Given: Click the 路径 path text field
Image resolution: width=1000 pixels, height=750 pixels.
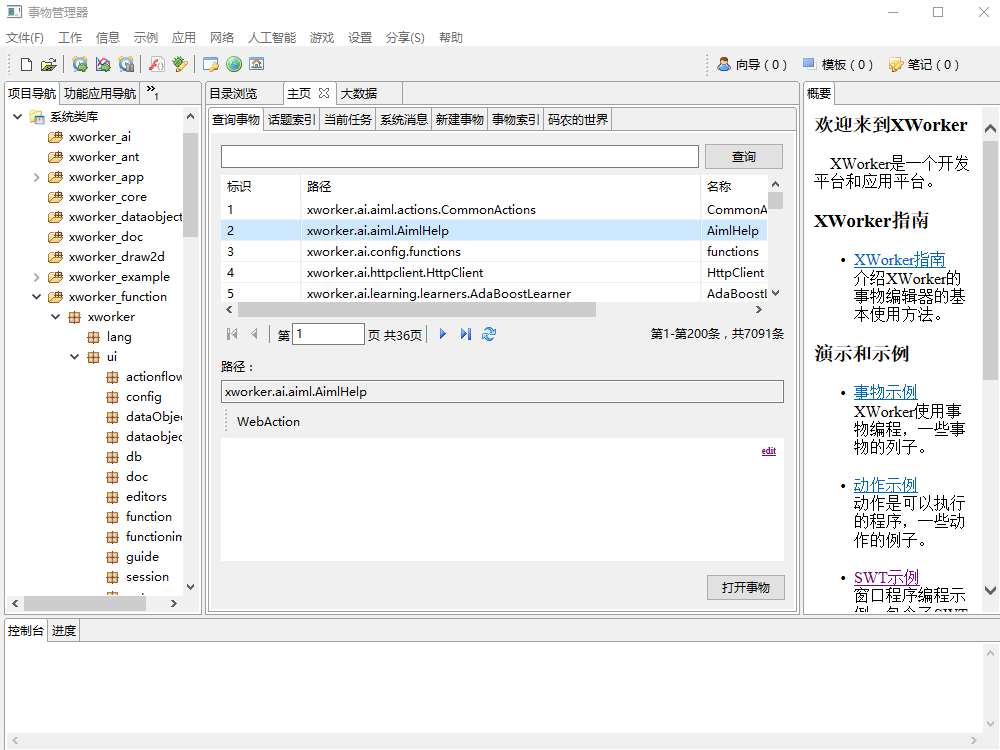Looking at the screenshot, I should click(x=502, y=392).
